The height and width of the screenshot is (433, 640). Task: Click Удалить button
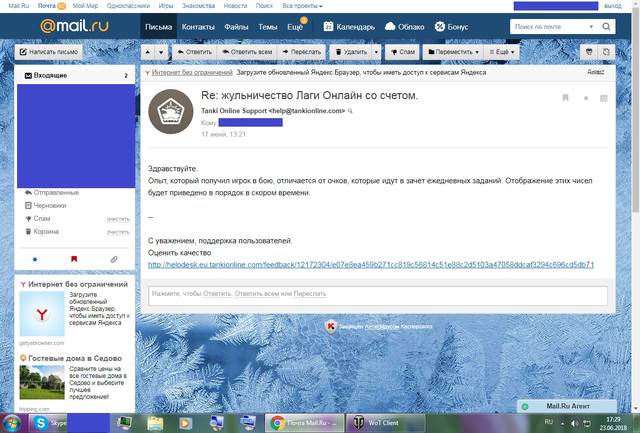(351, 52)
